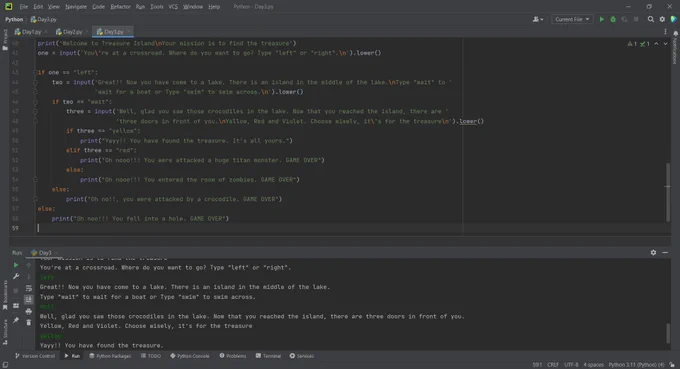Rerun Day3 with the Run panel green arrow
Screen dimensions: 680x369
point(16,265)
